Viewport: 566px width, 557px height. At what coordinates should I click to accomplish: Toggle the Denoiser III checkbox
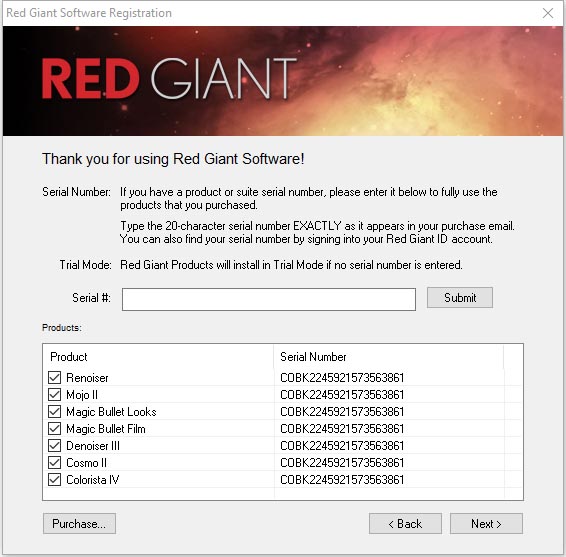54,445
